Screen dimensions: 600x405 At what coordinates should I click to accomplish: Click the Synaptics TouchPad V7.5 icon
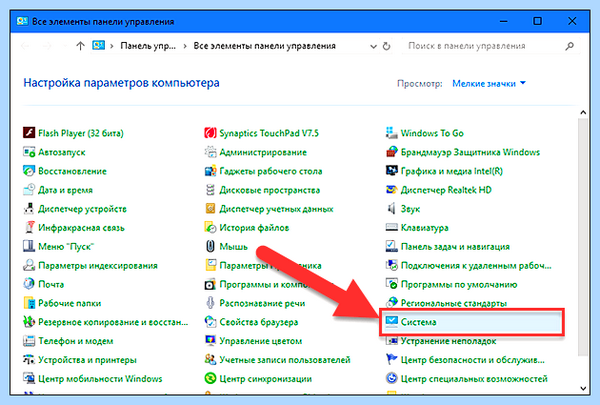click(x=210, y=133)
